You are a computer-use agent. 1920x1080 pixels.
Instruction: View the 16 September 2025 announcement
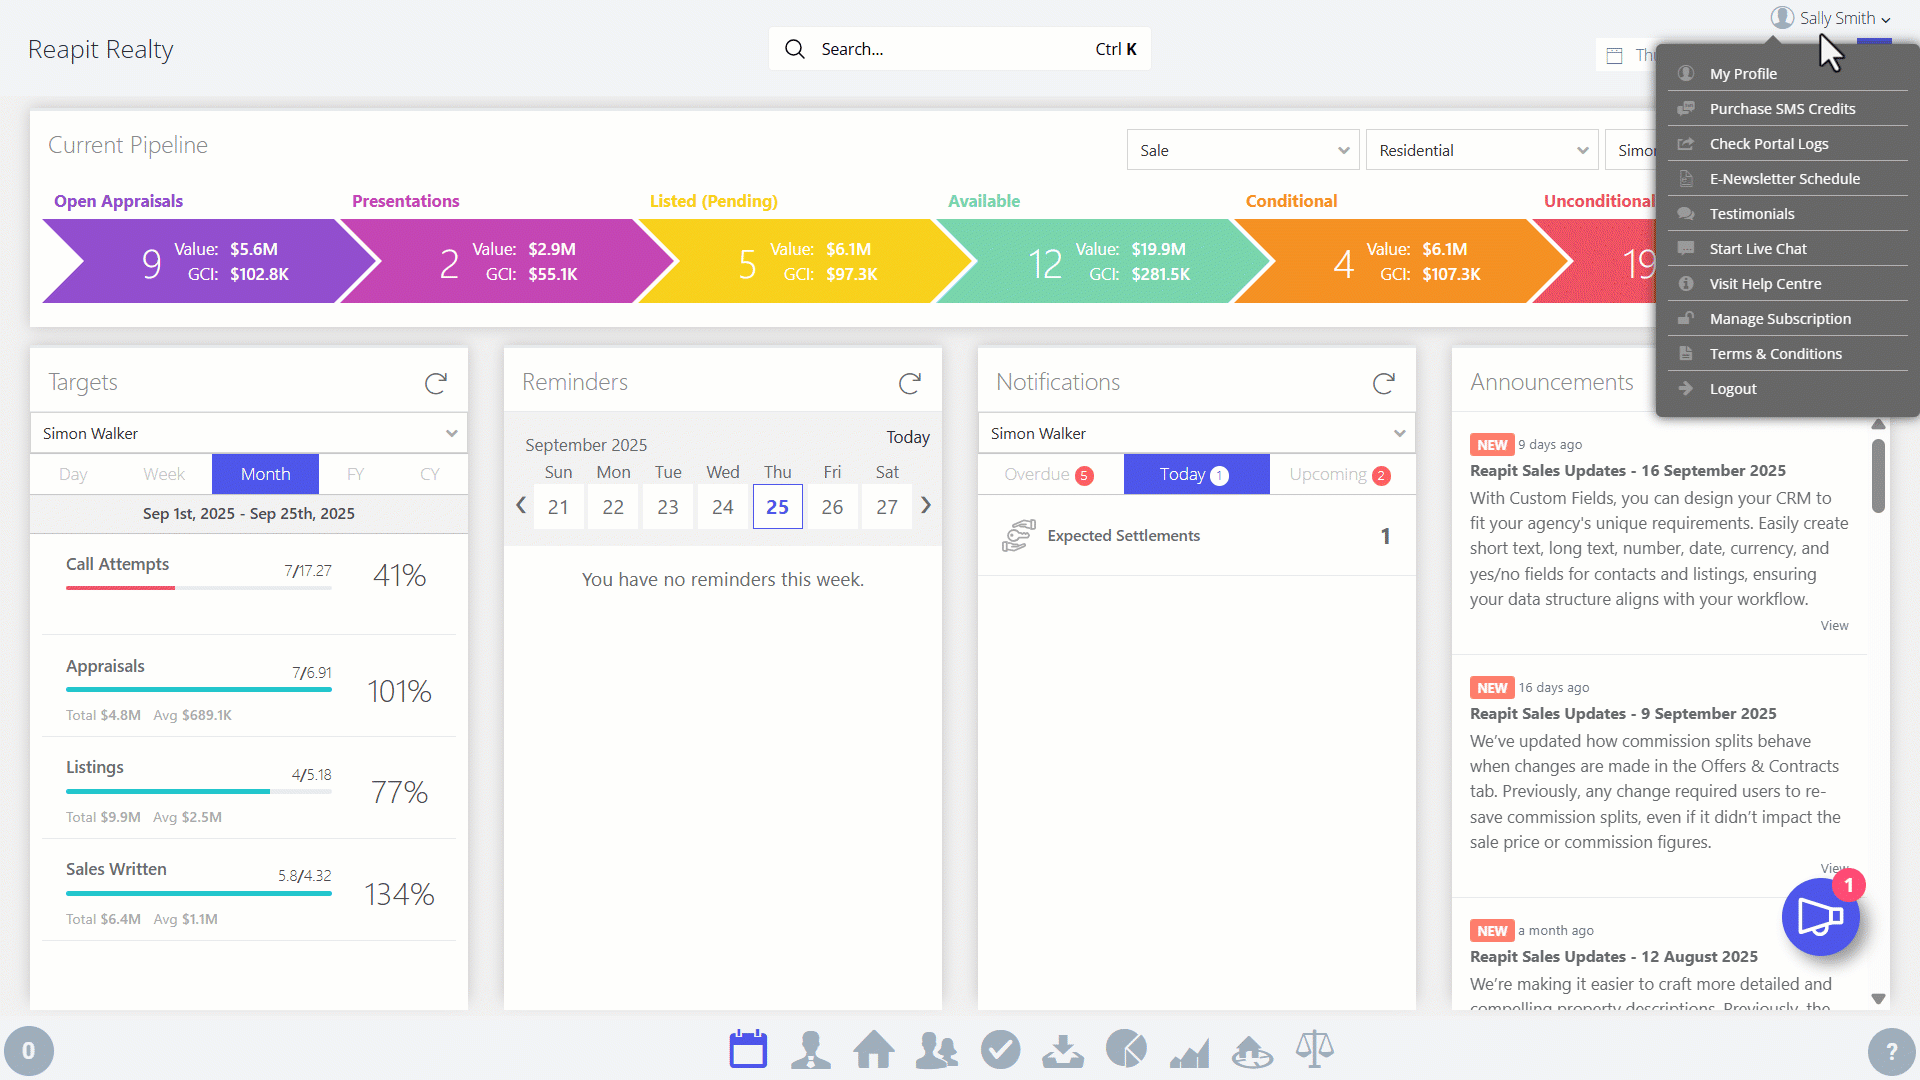pyautogui.click(x=1834, y=626)
